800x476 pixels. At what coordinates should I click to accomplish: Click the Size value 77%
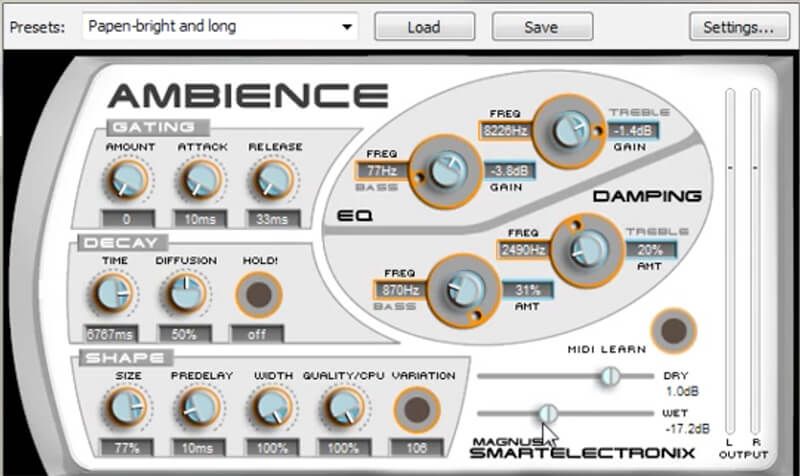pos(127,448)
